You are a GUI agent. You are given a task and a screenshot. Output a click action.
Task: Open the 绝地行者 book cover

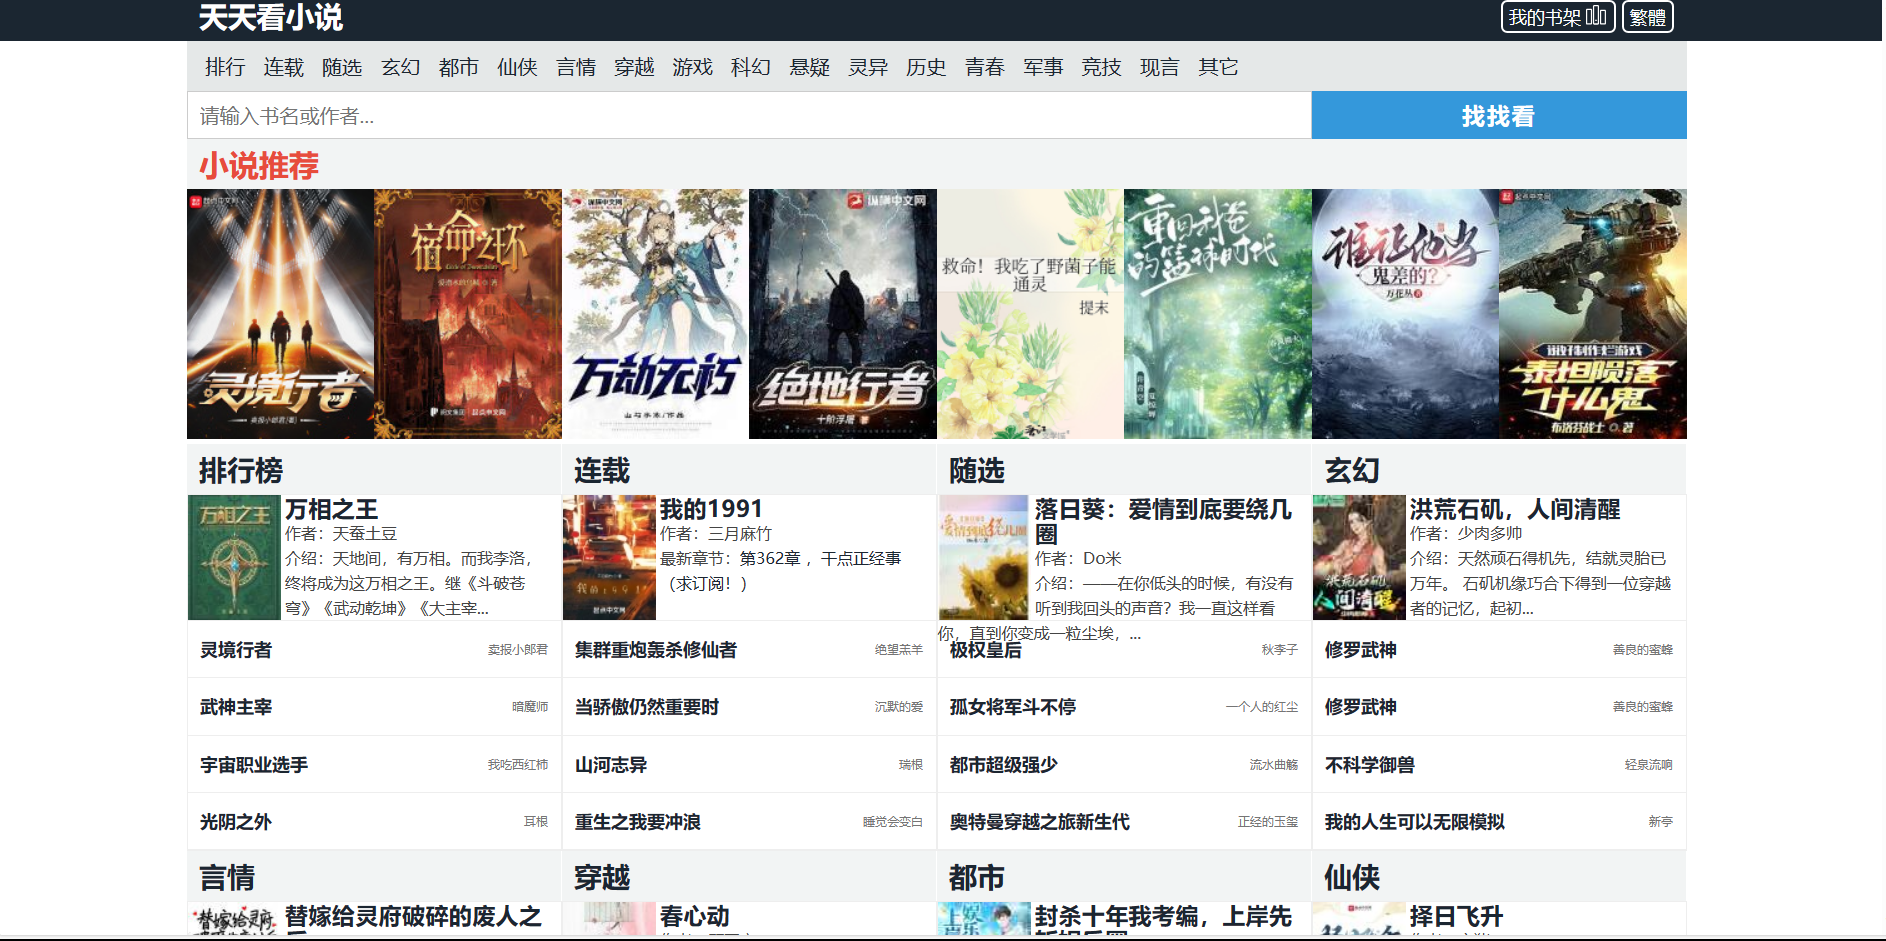coord(843,314)
